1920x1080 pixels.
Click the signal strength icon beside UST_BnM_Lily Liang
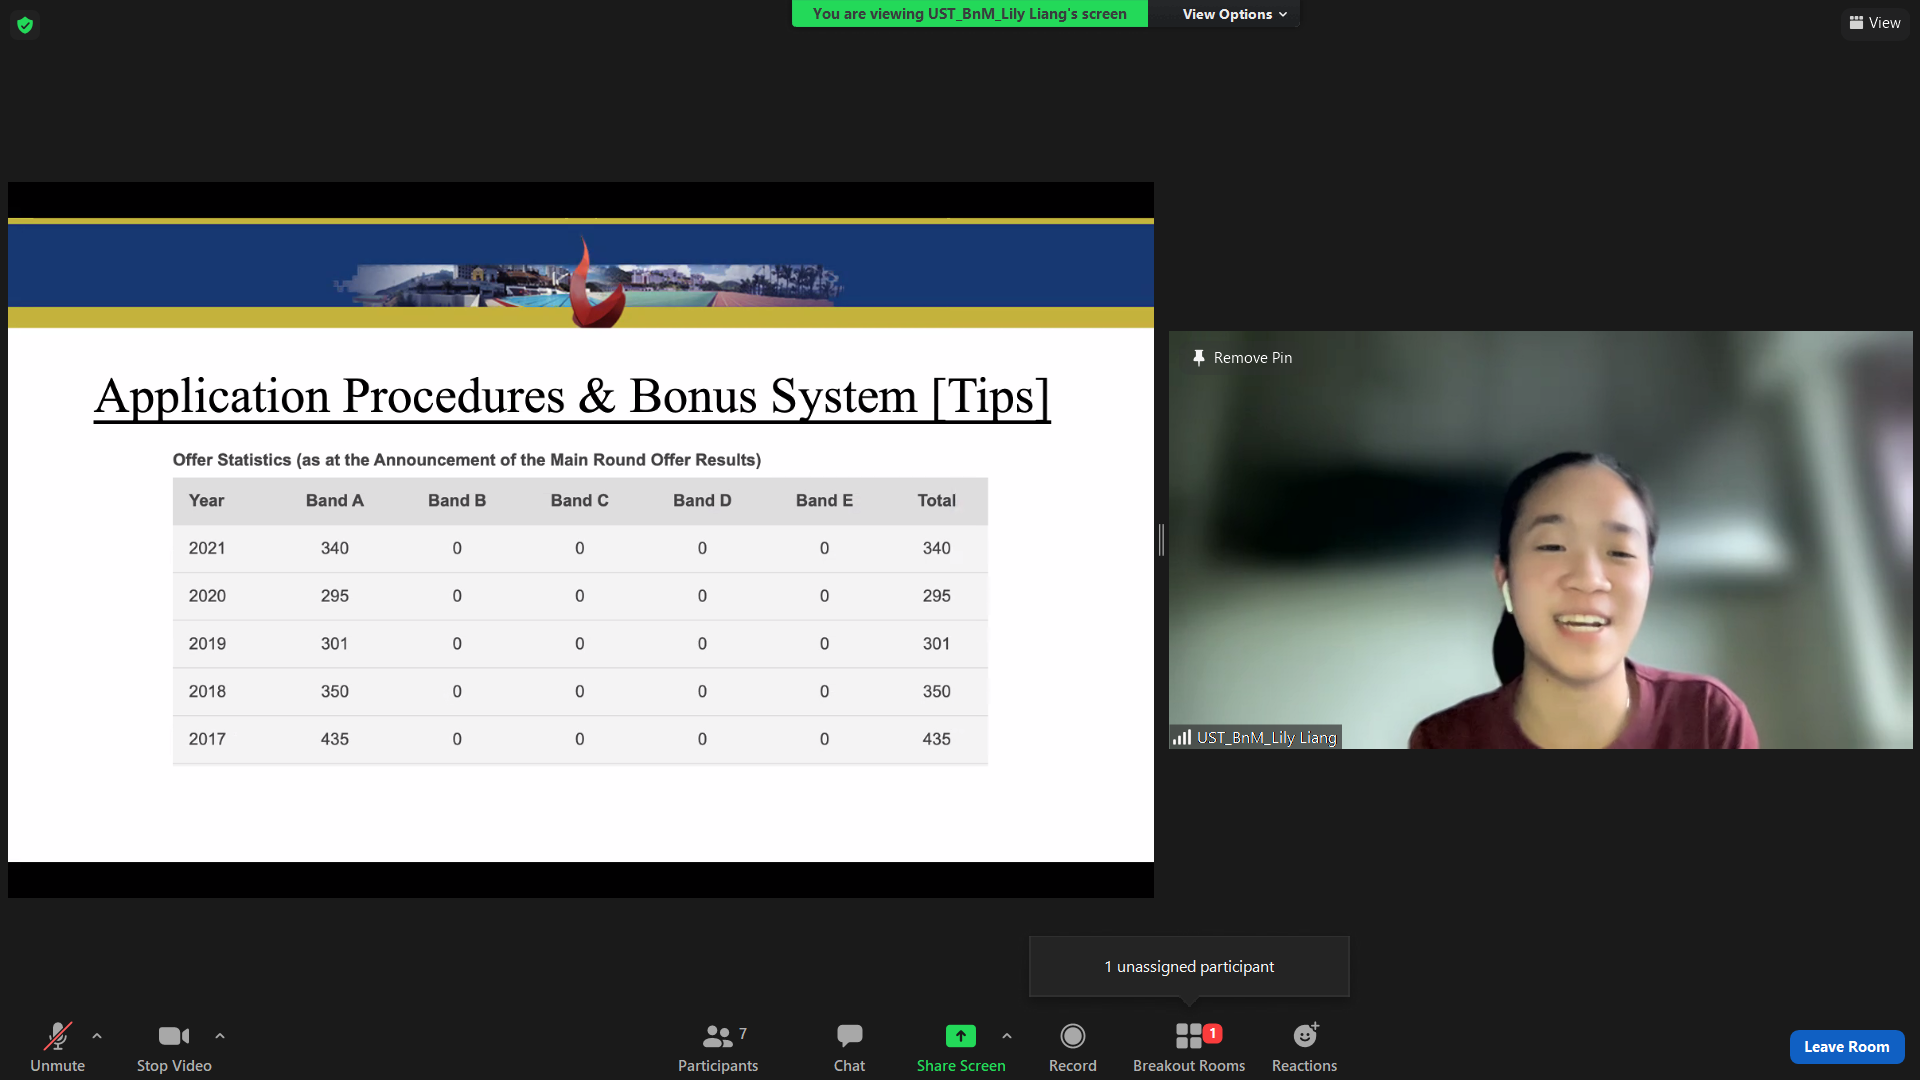tap(1182, 738)
